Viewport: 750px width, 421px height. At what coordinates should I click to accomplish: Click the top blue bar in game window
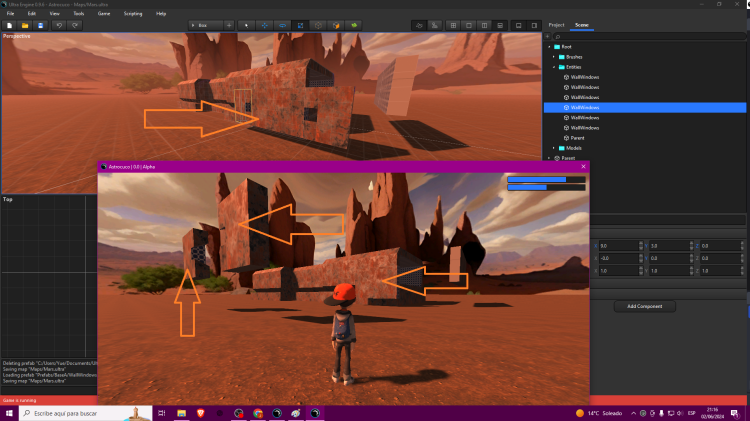[x=537, y=179]
